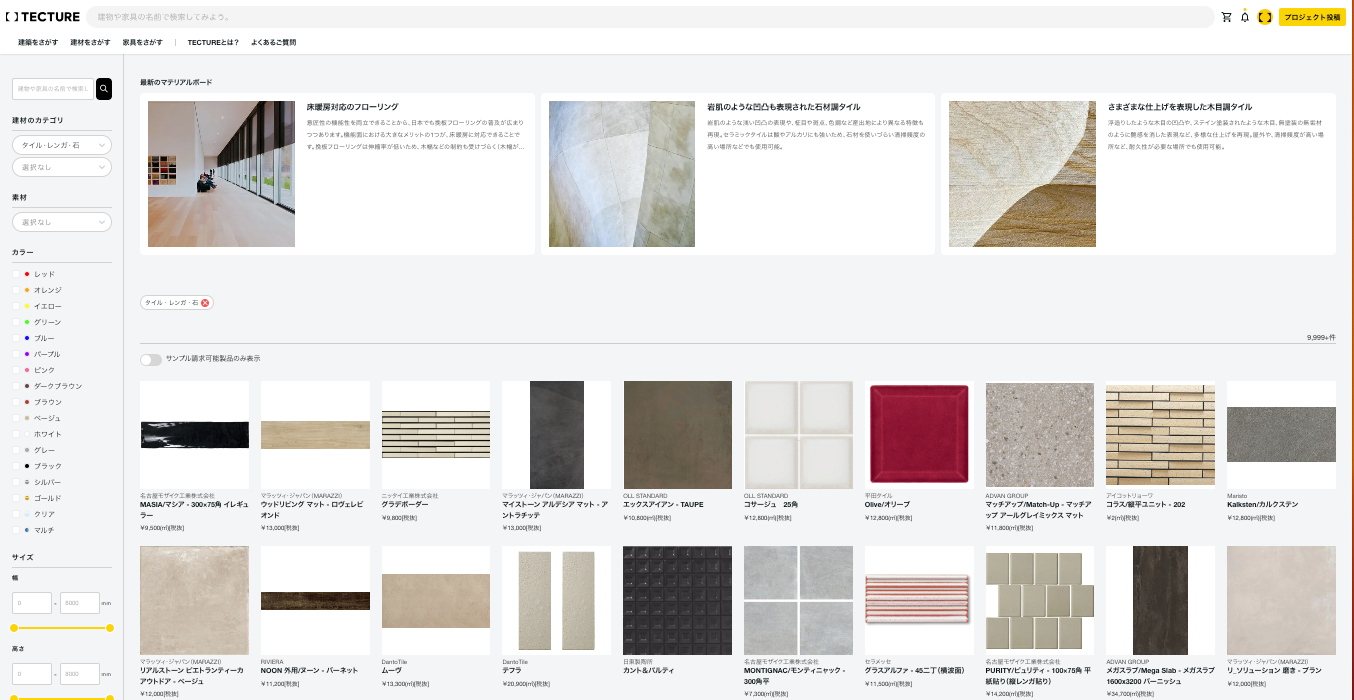Open コラス/縦平ユニット - 202 thumbnail

1160,435
